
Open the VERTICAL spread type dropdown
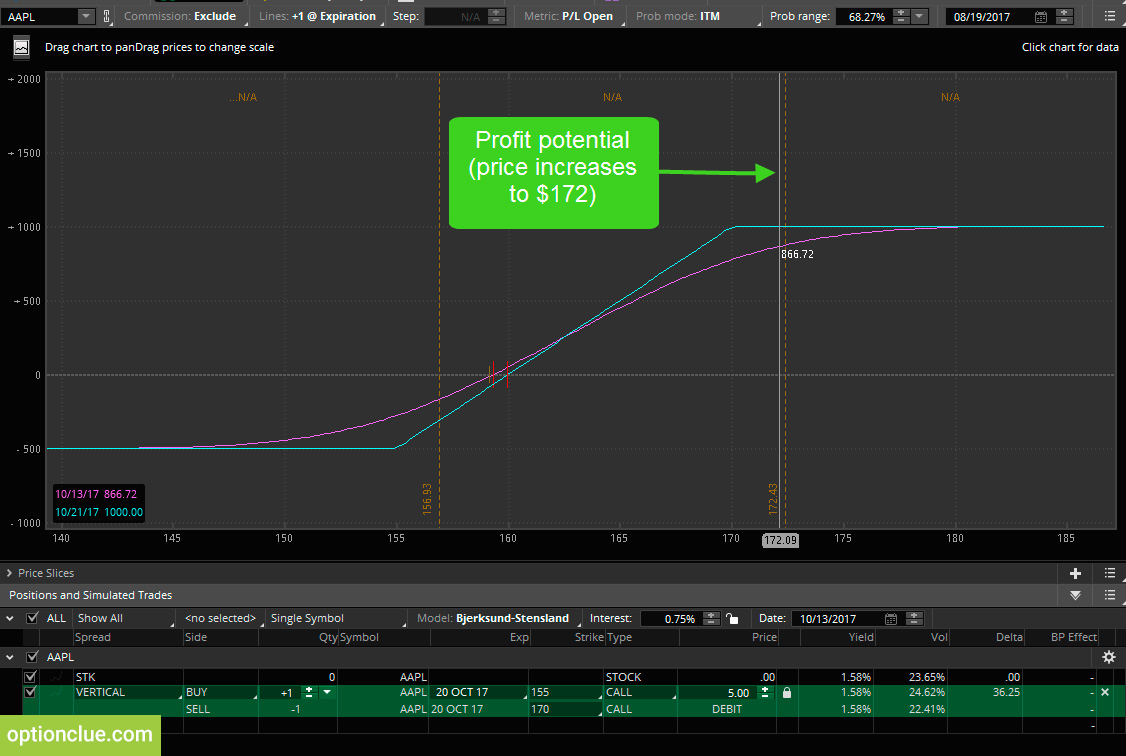point(128,692)
